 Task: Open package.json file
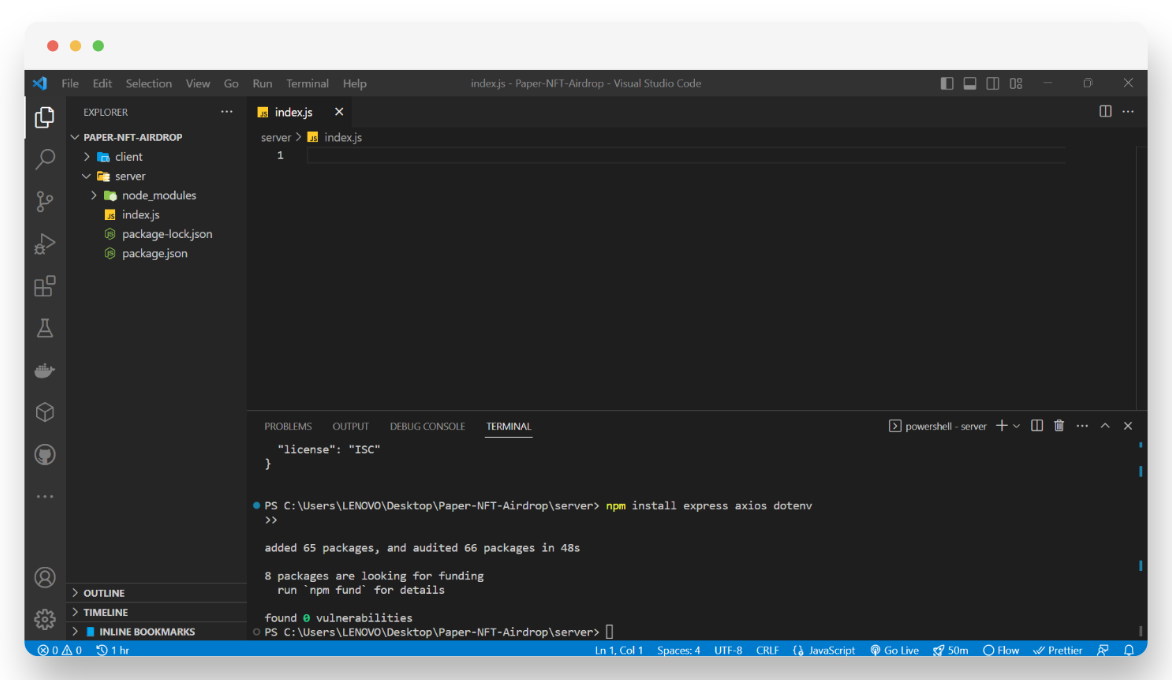tap(157, 254)
